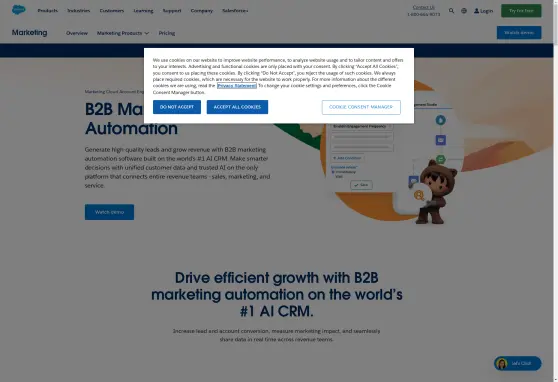Click the email envelope icon in illustration

point(441,140)
